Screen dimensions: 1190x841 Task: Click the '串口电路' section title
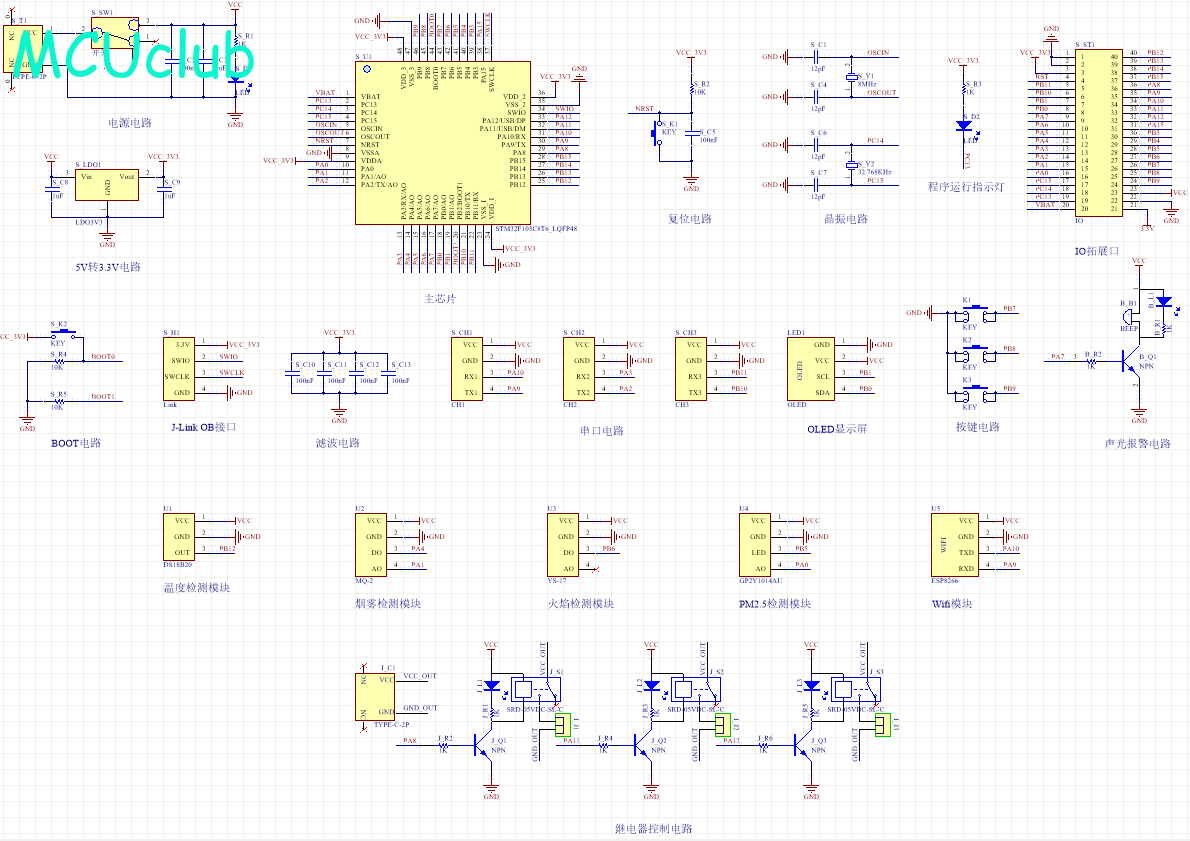click(x=602, y=431)
